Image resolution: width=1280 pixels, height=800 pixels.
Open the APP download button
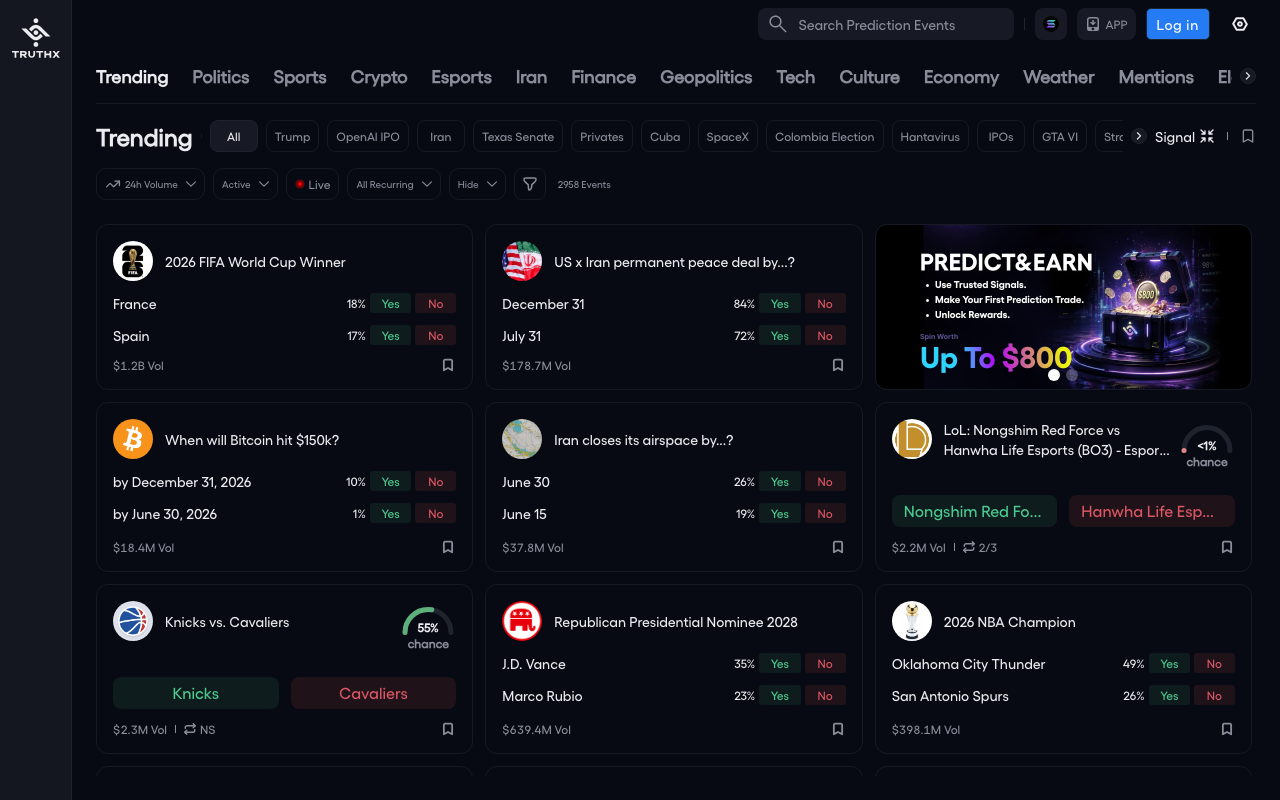tap(1106, 24)
